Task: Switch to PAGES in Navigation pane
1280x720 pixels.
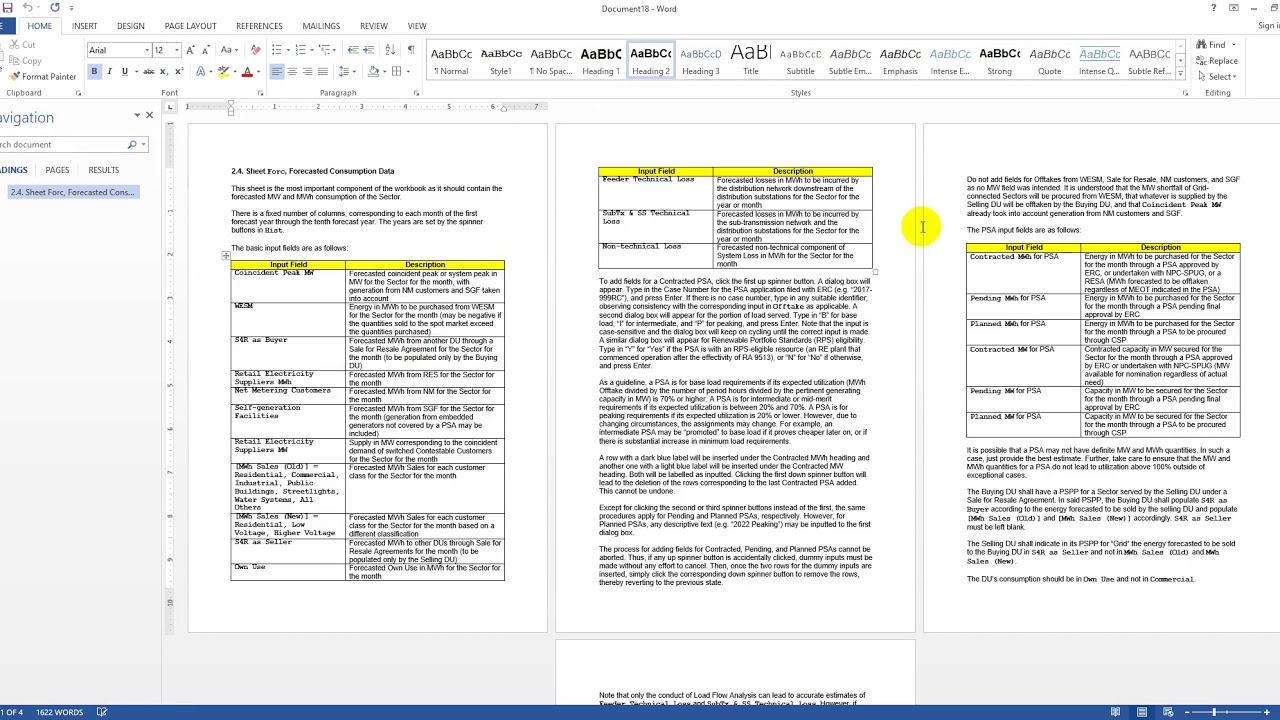Action: click(x=57, y=170)
